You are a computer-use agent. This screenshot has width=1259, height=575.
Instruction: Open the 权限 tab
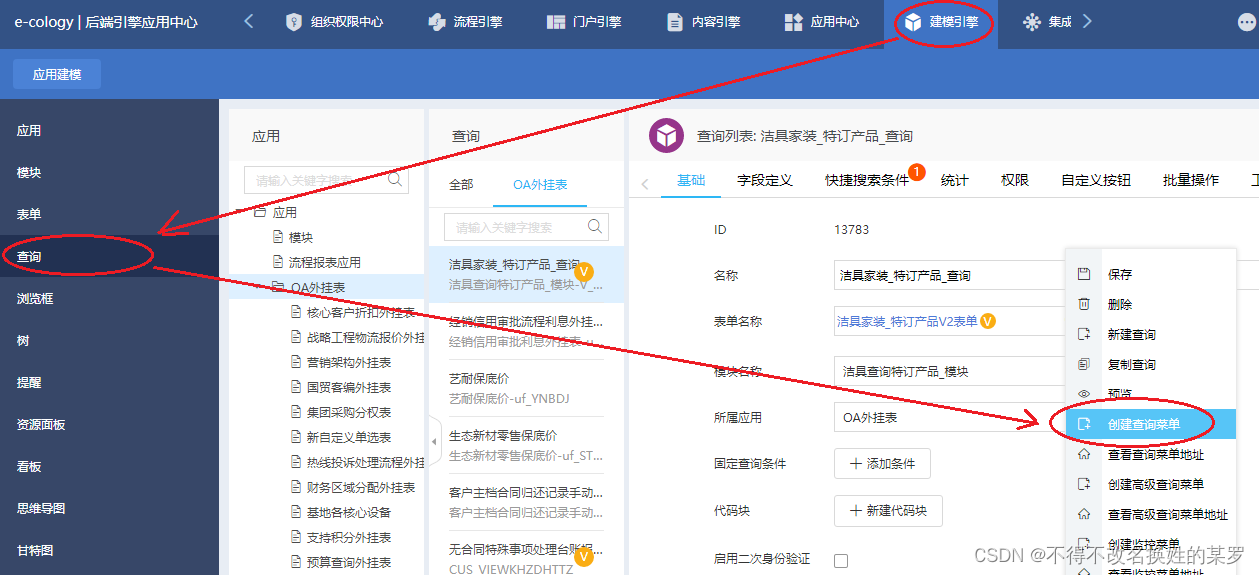(x=1015, y=180)
